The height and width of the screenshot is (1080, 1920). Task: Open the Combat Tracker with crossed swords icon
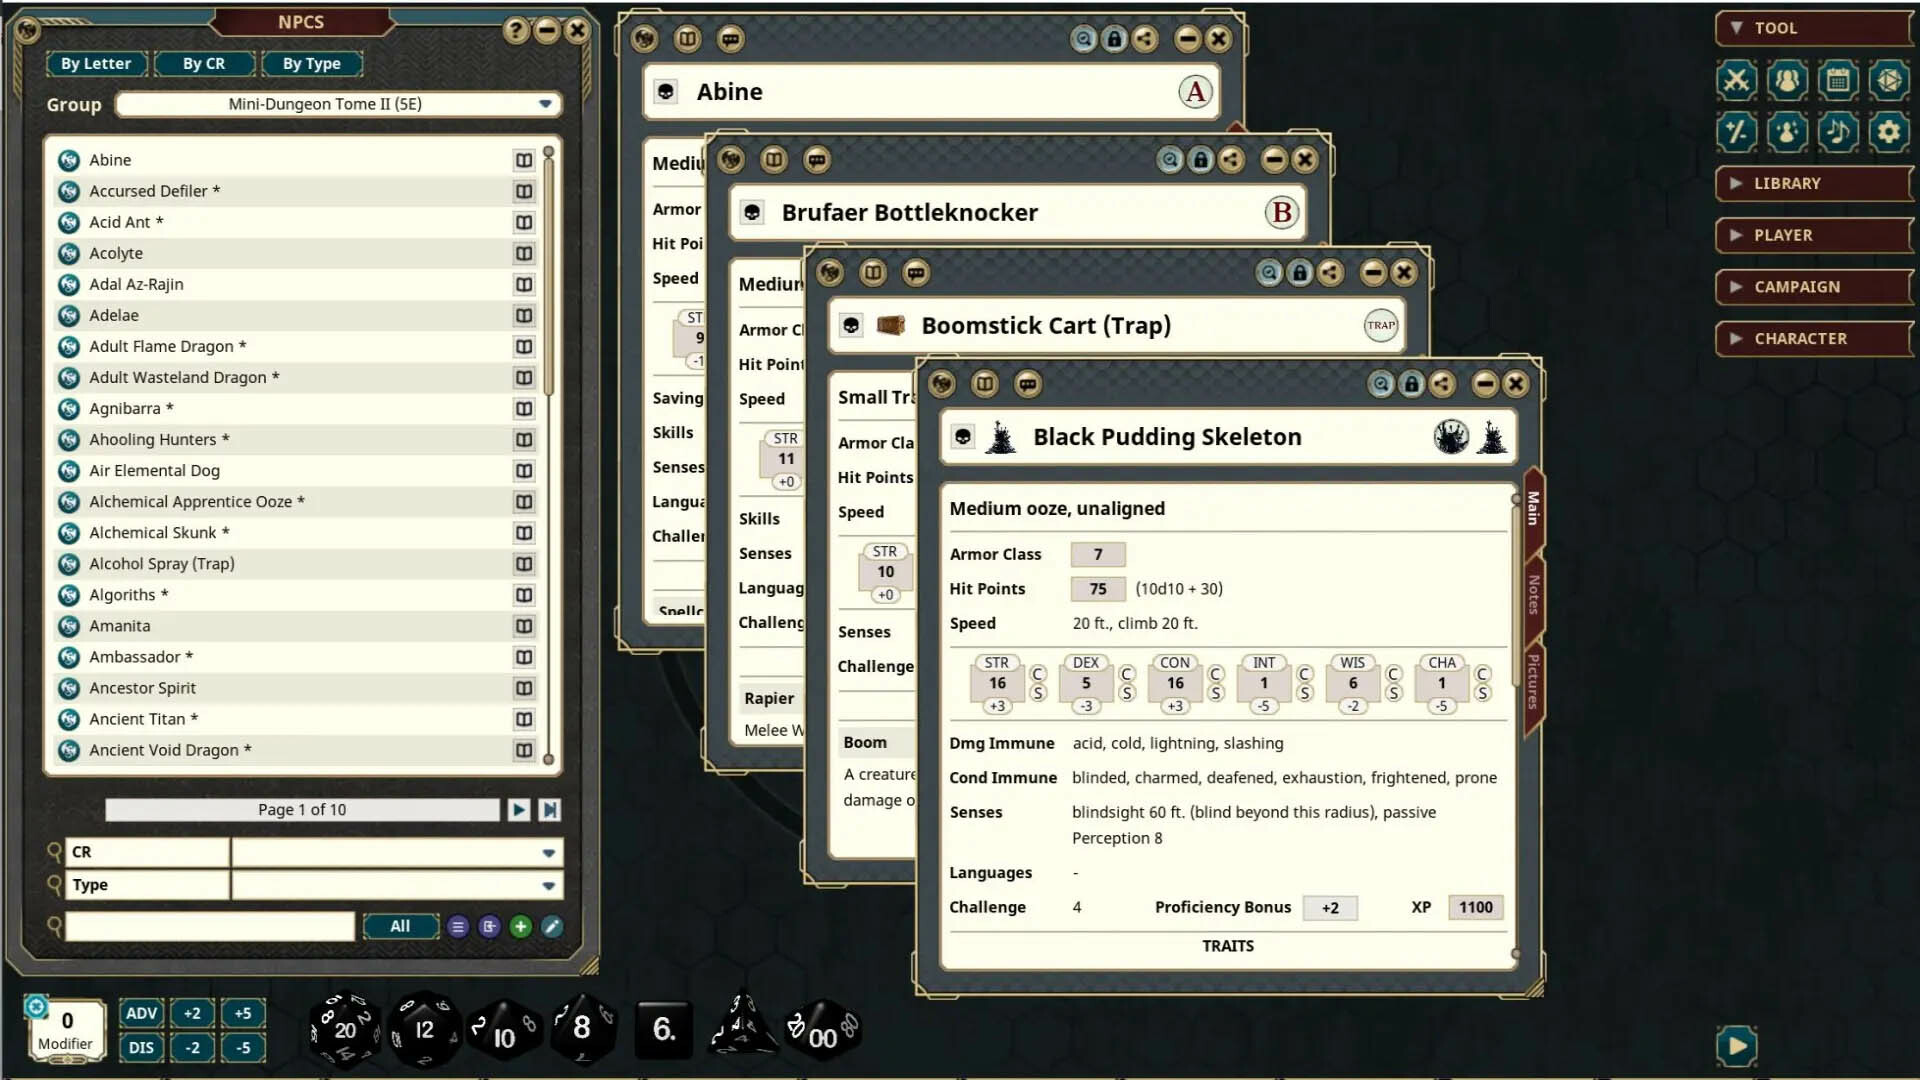point(1736,81)
